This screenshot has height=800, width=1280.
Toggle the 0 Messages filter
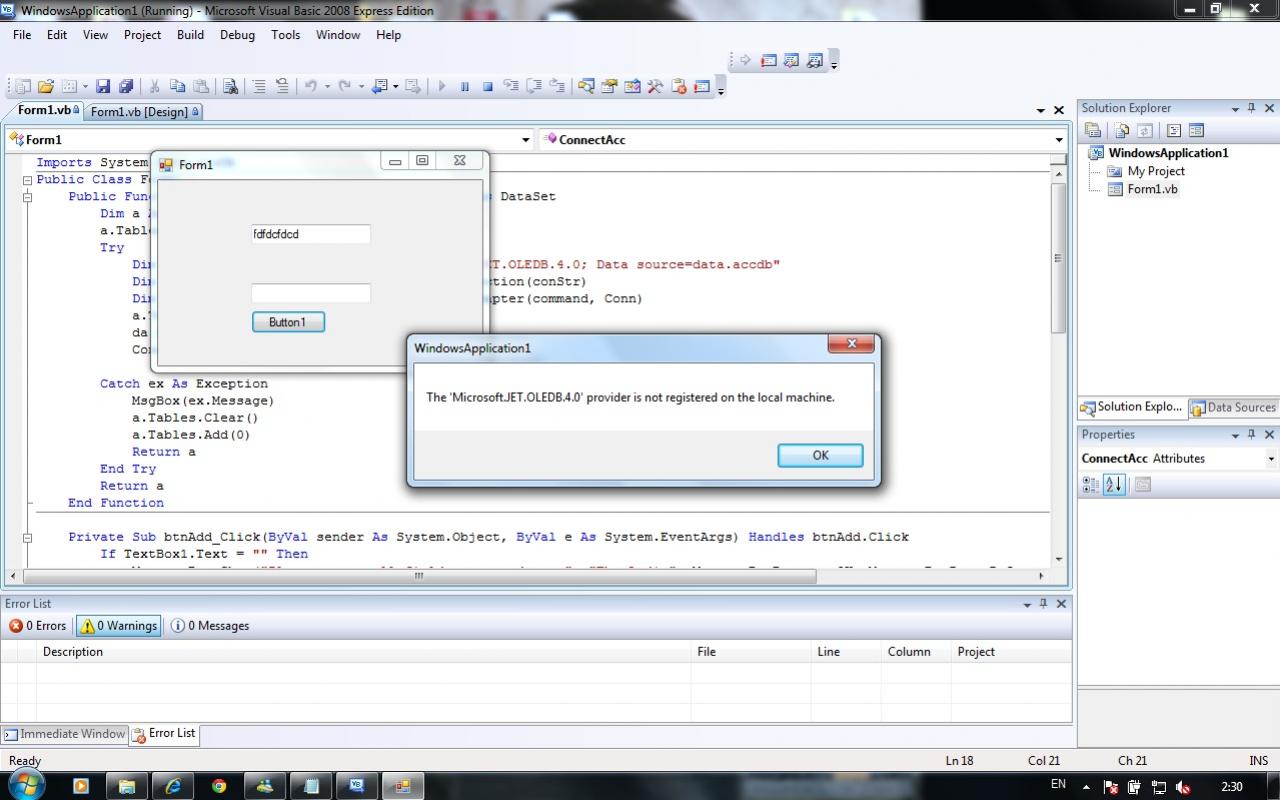(x=209, y=626)
